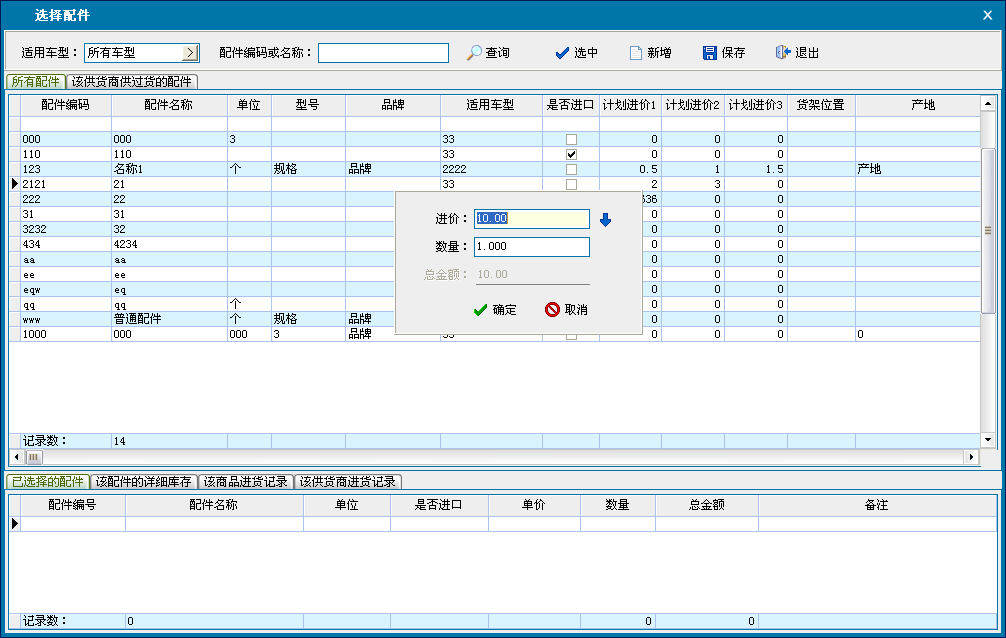1006x638 pixels.
Task: Sort by 配件名称 column header
Action: coord(168,105)
